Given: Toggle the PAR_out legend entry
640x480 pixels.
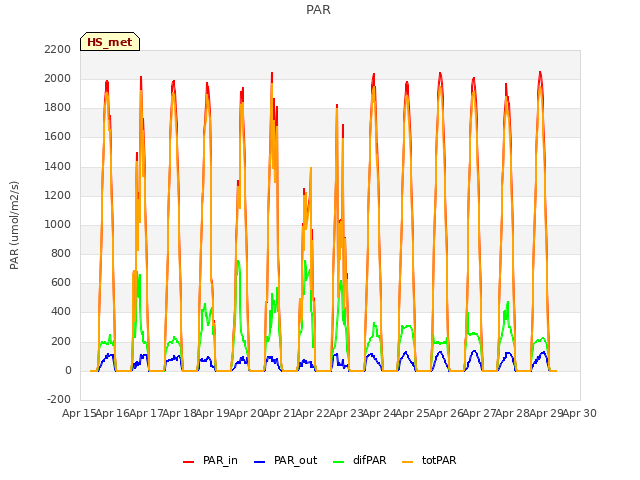Looking at the screenshot, I should tap(285, 460).
